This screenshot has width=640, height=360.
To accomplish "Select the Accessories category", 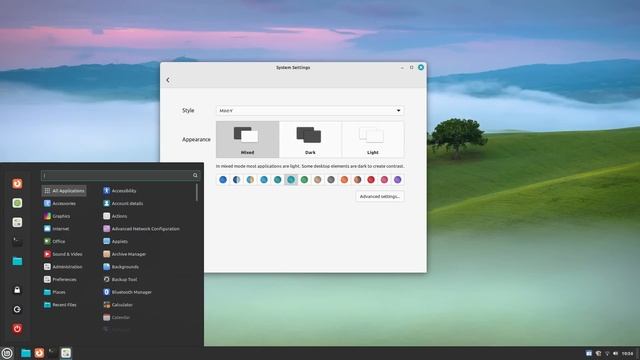I will click(60, 203).
